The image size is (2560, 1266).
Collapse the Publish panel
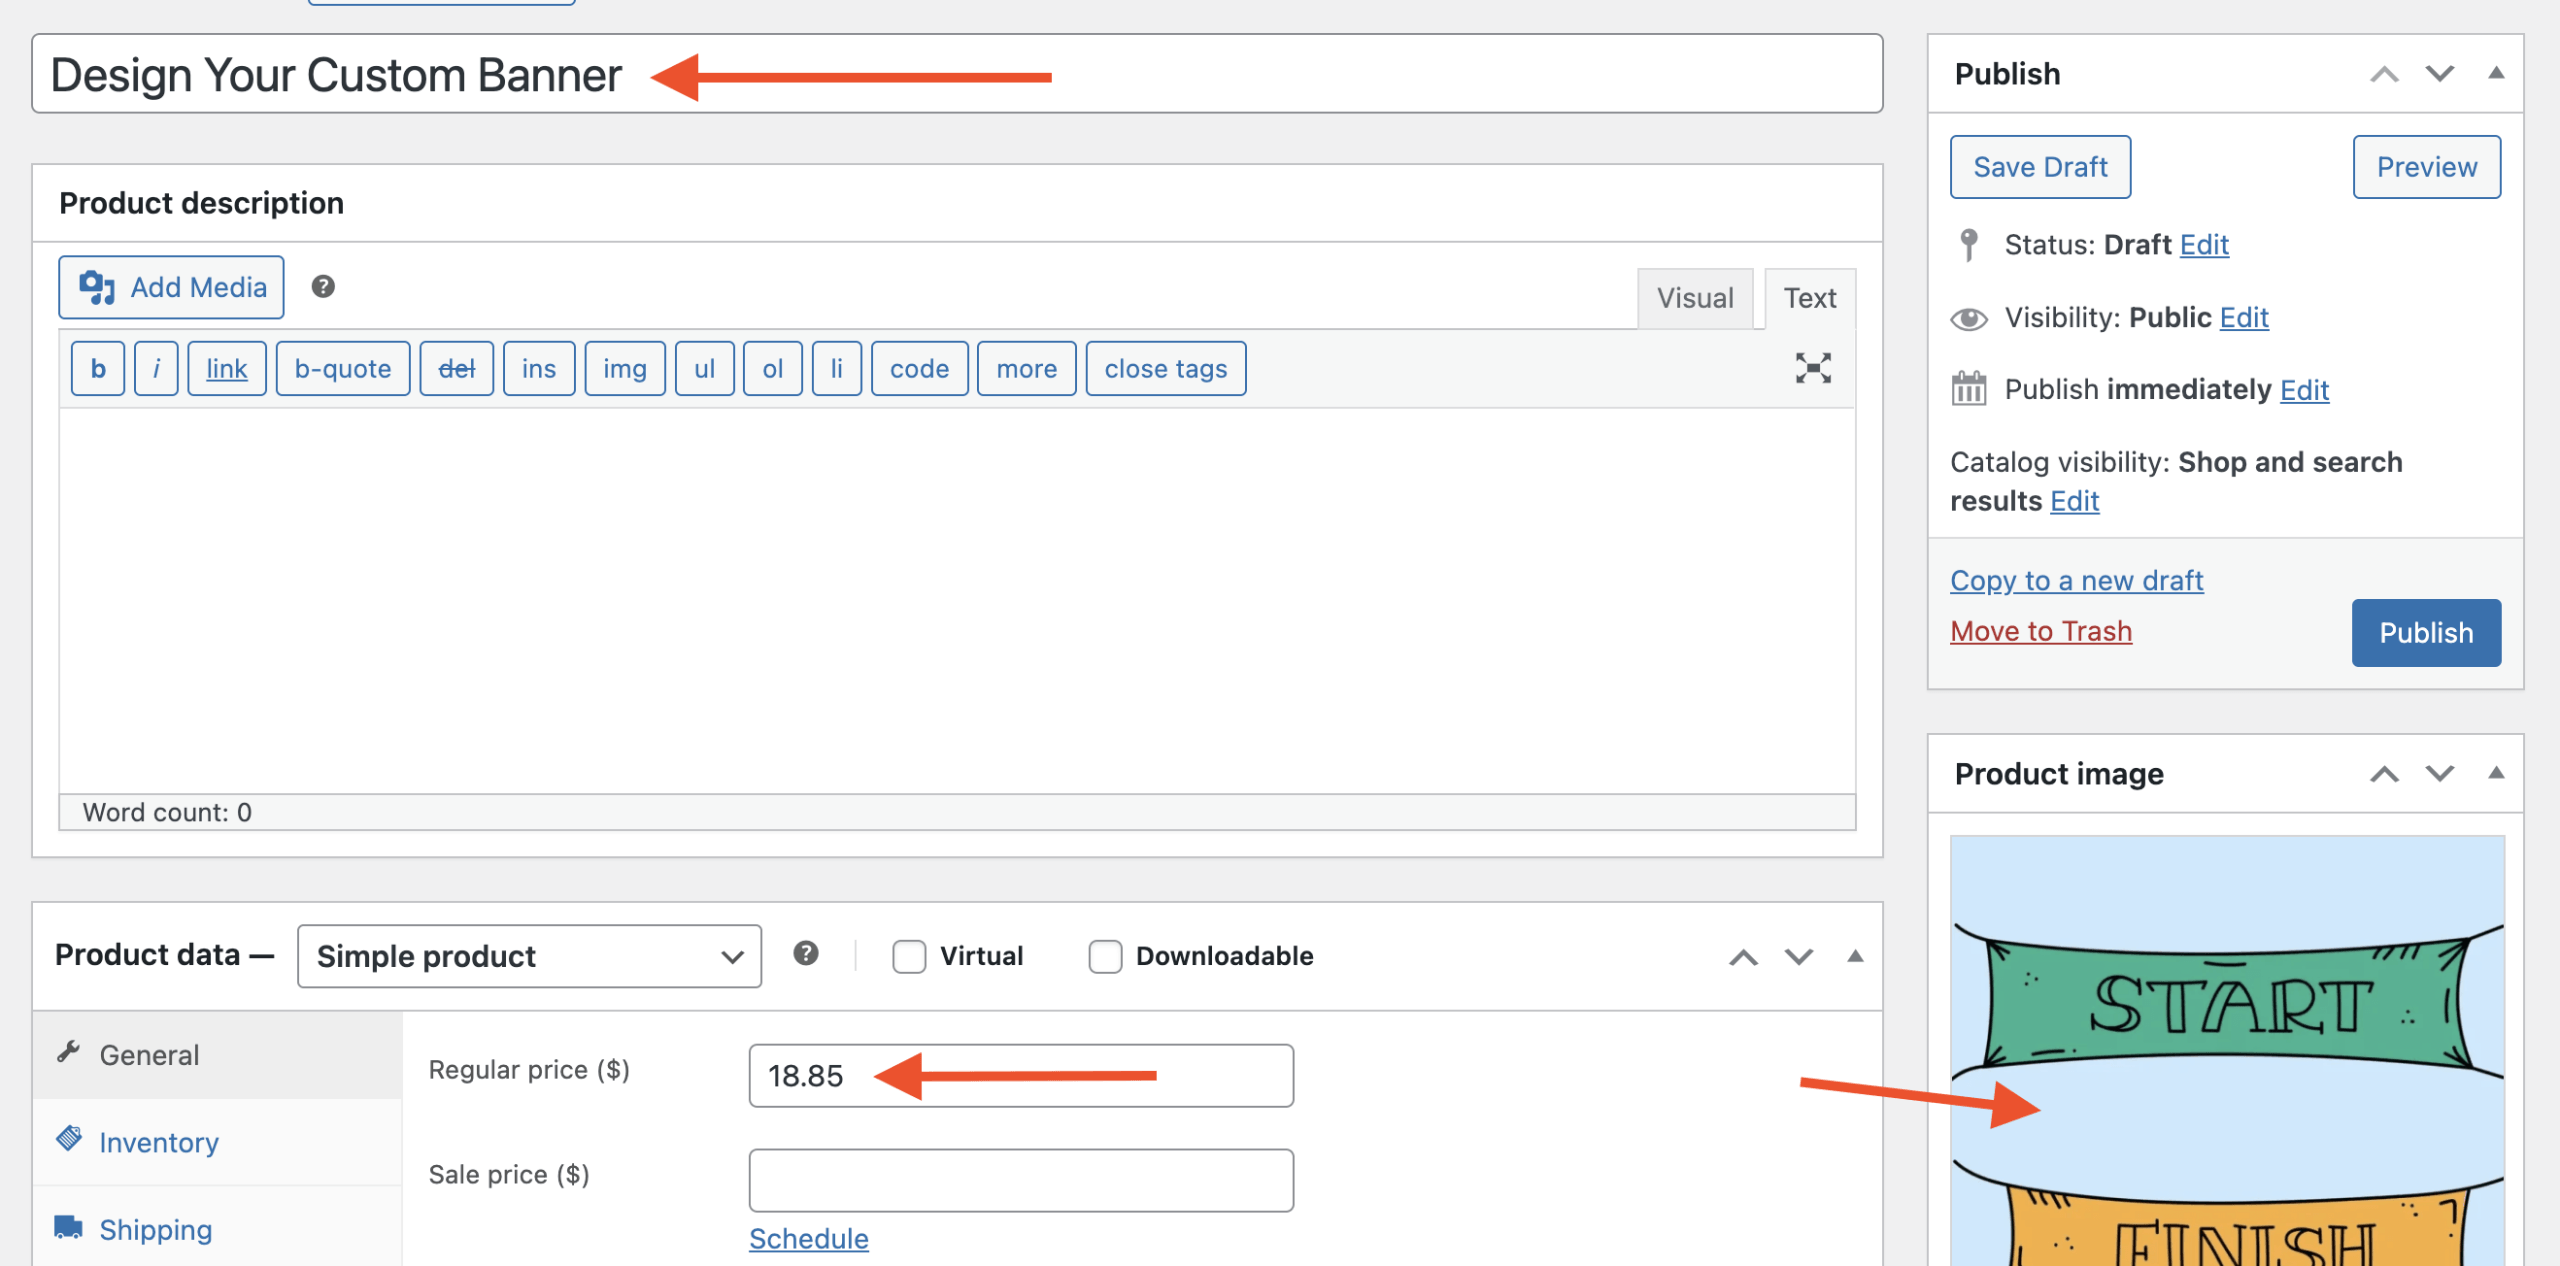[2496, 72]
